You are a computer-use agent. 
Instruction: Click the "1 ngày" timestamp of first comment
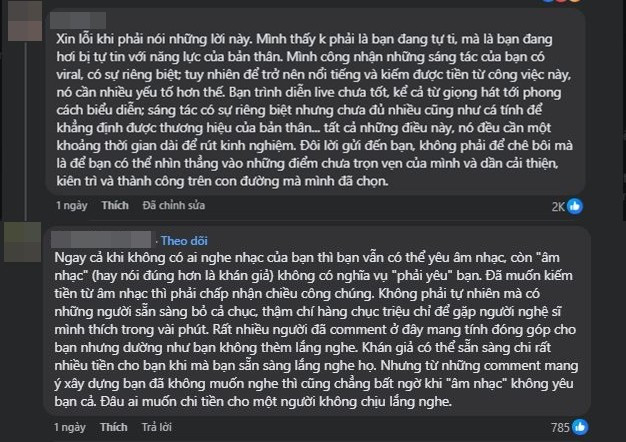[x=72, y=205]
